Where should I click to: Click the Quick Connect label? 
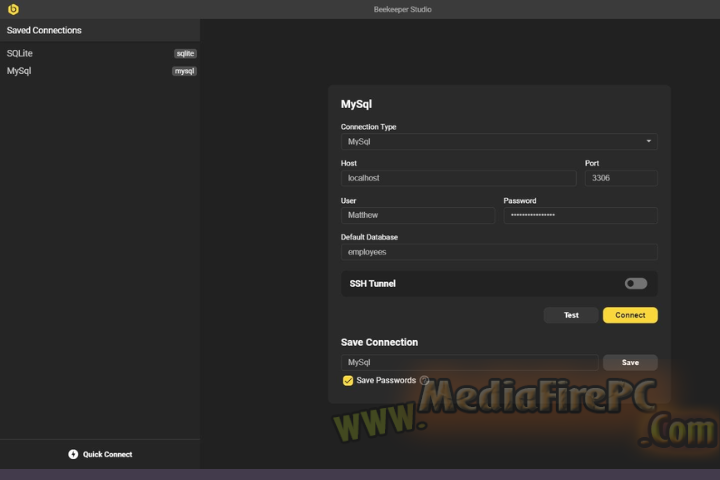(107, 454)
